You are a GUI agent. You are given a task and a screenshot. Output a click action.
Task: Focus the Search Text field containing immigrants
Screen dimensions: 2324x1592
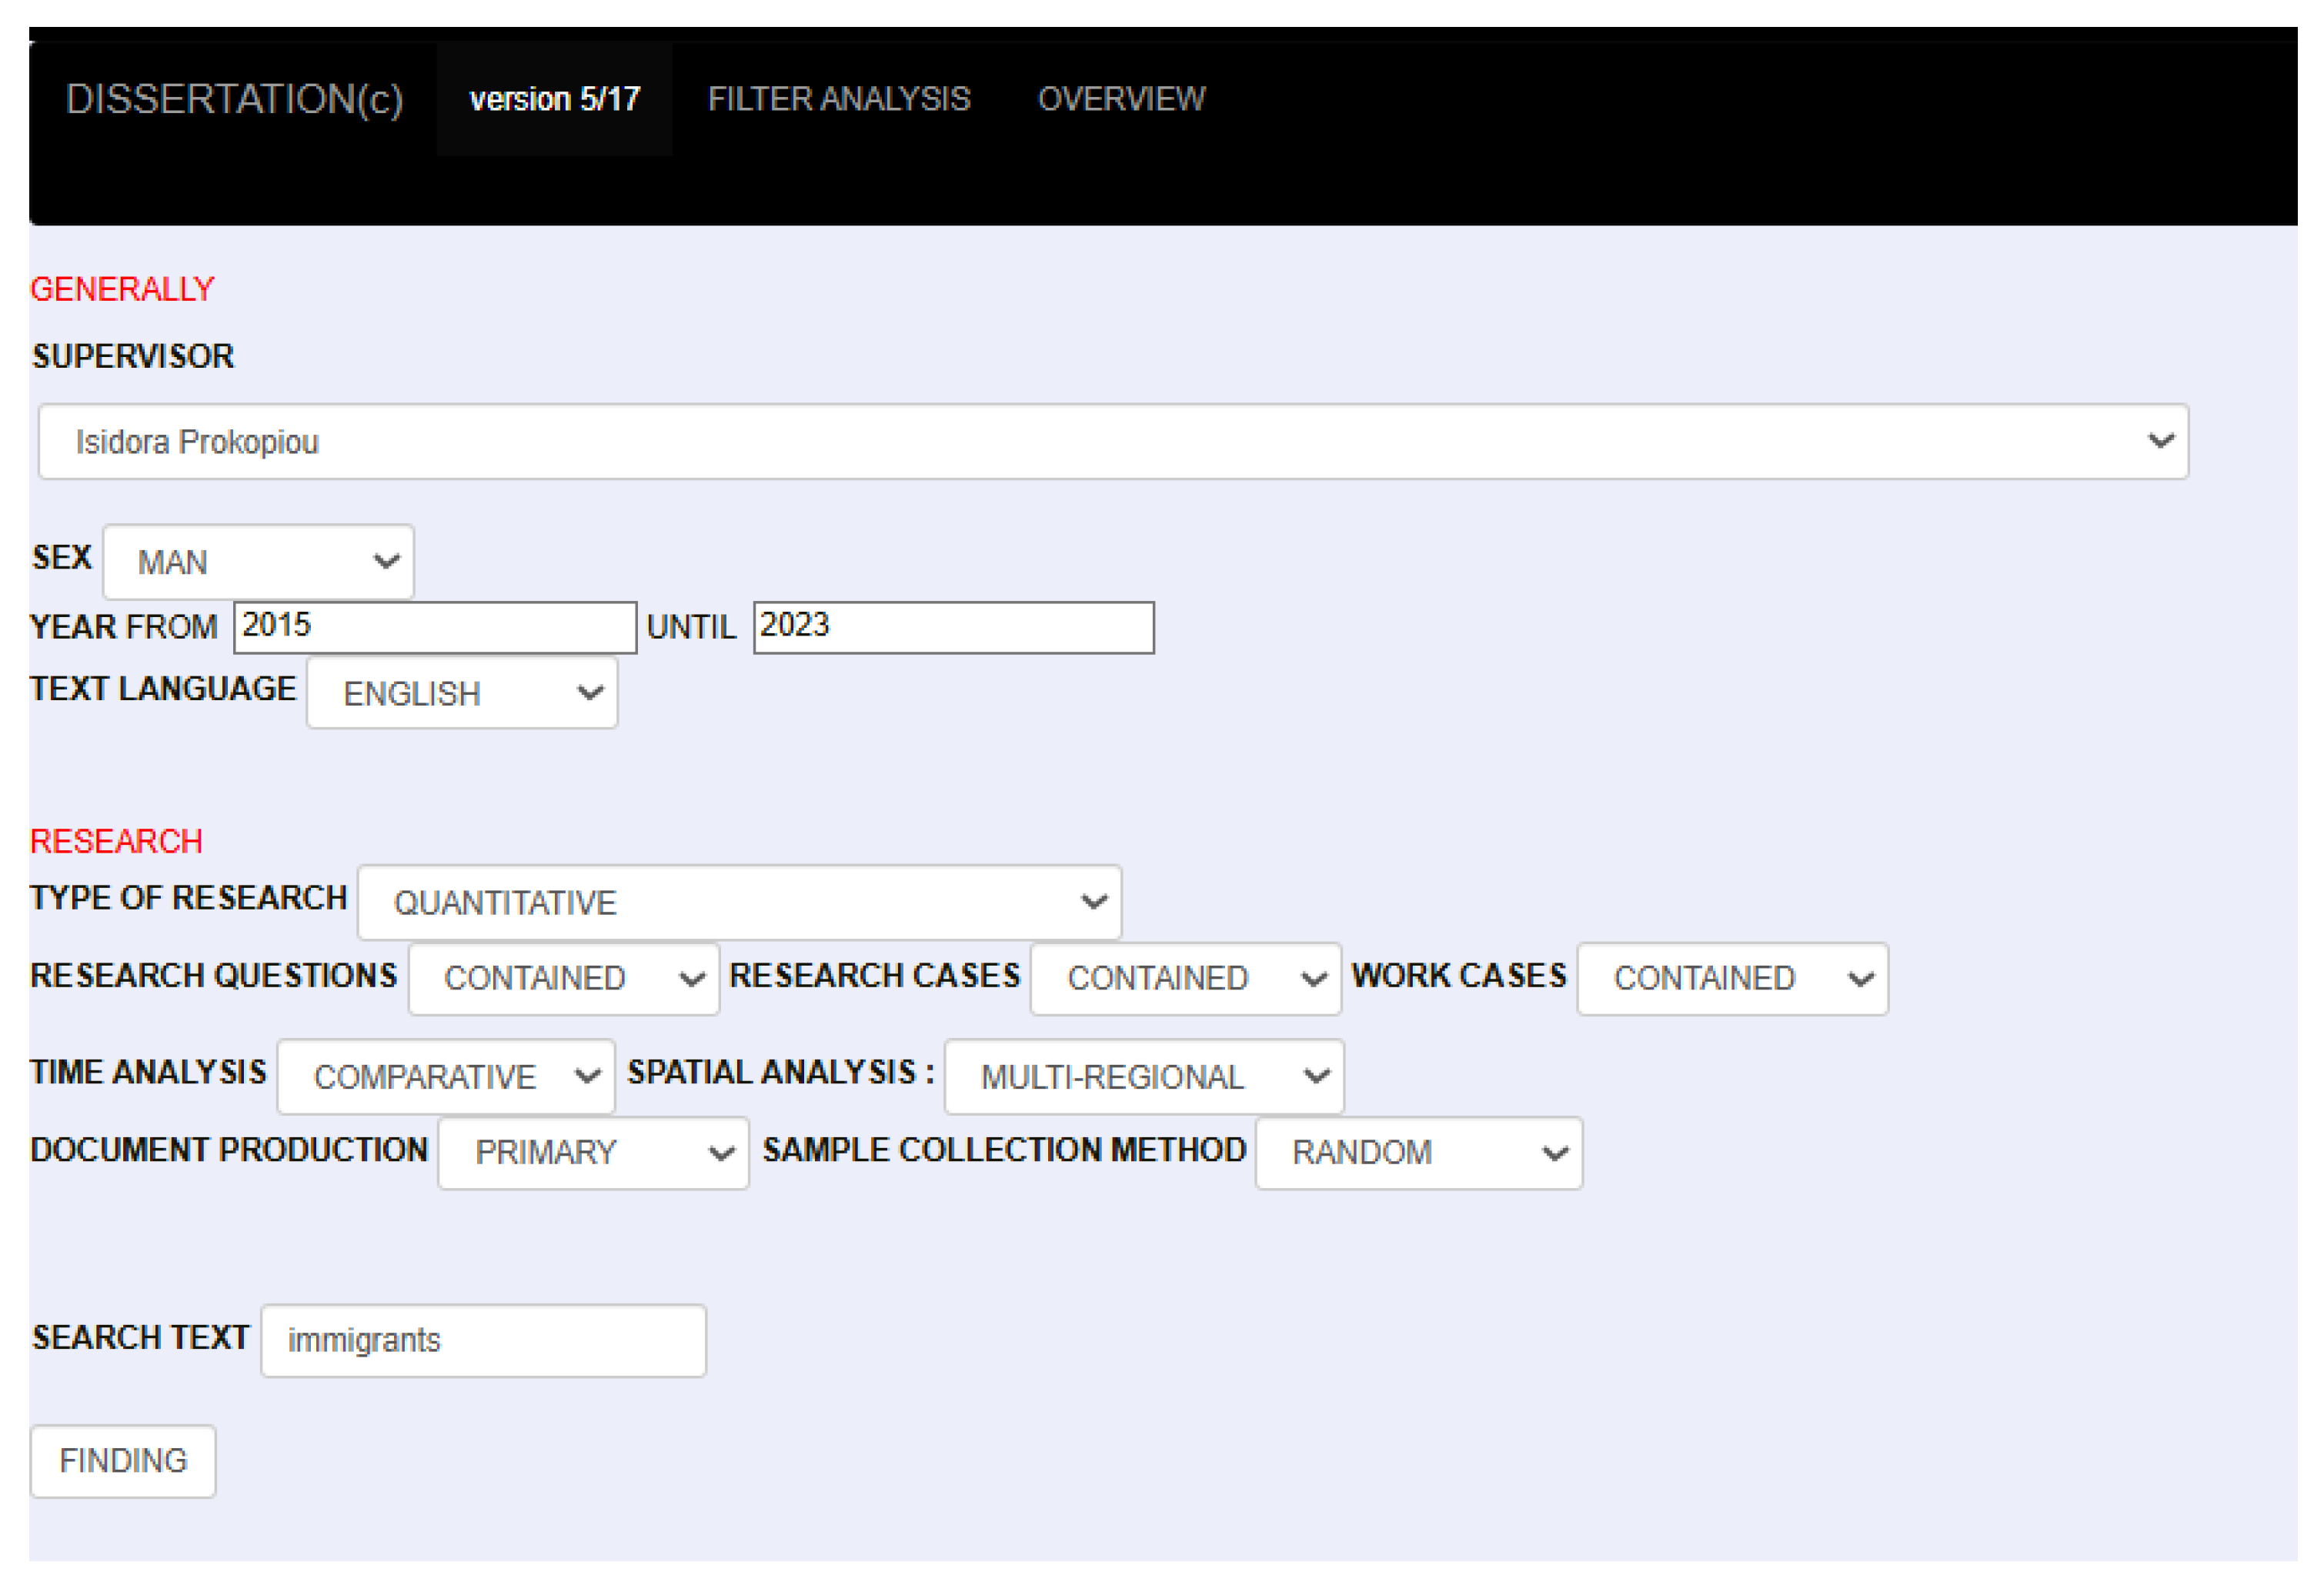pos(483,1340)
